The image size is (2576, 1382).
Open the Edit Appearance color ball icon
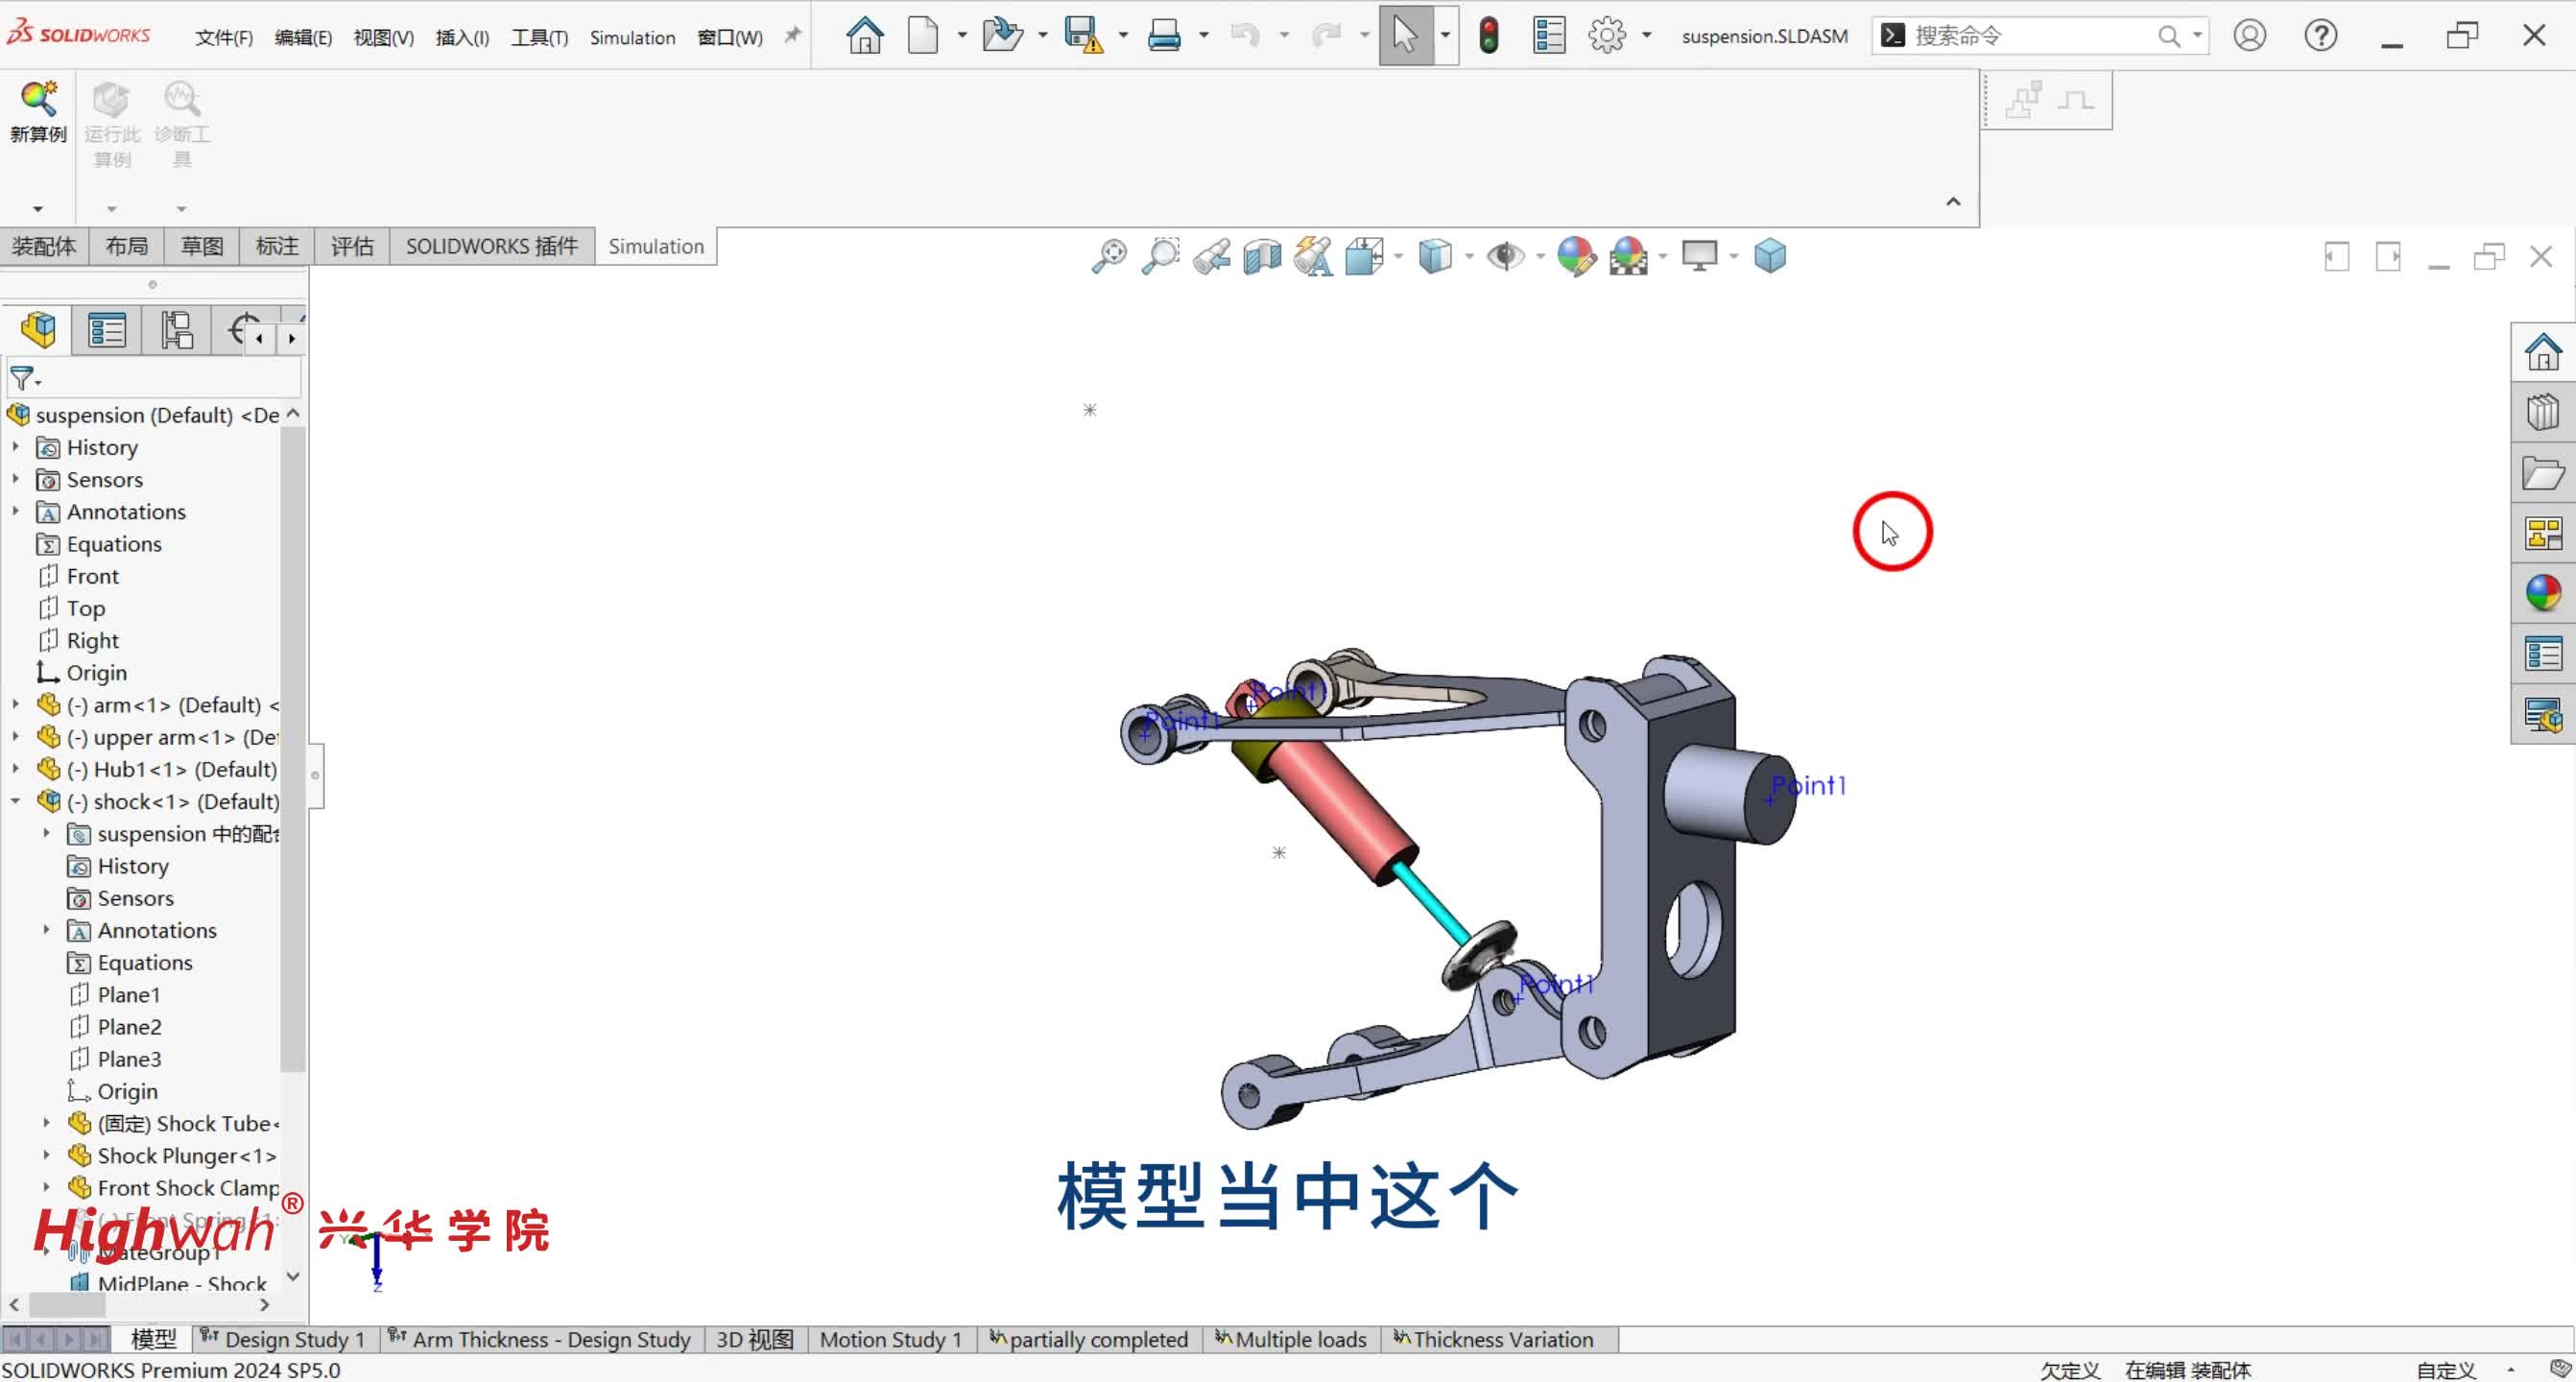(x=1576, y=257)
